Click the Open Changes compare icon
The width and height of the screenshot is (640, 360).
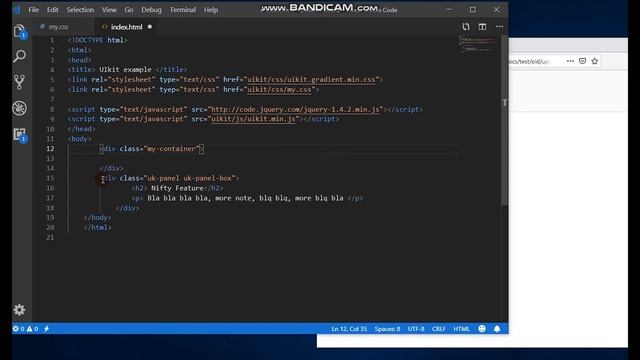[466, 27]
